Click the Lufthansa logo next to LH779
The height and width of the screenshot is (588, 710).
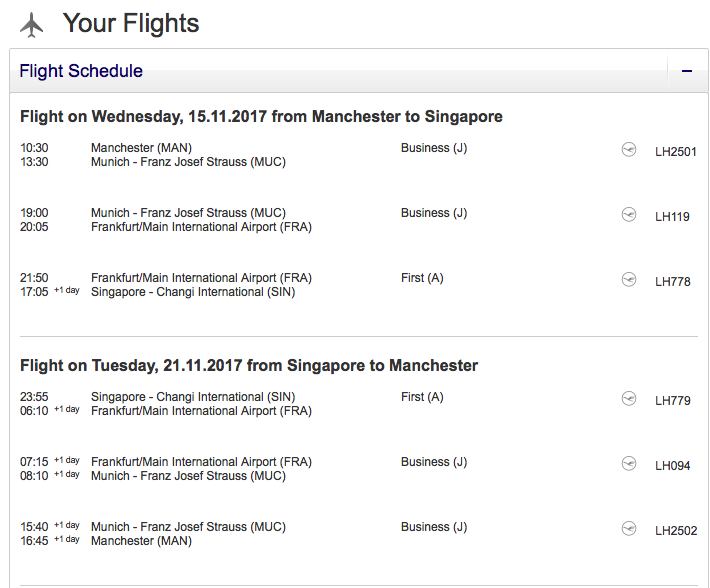[629, 398]
